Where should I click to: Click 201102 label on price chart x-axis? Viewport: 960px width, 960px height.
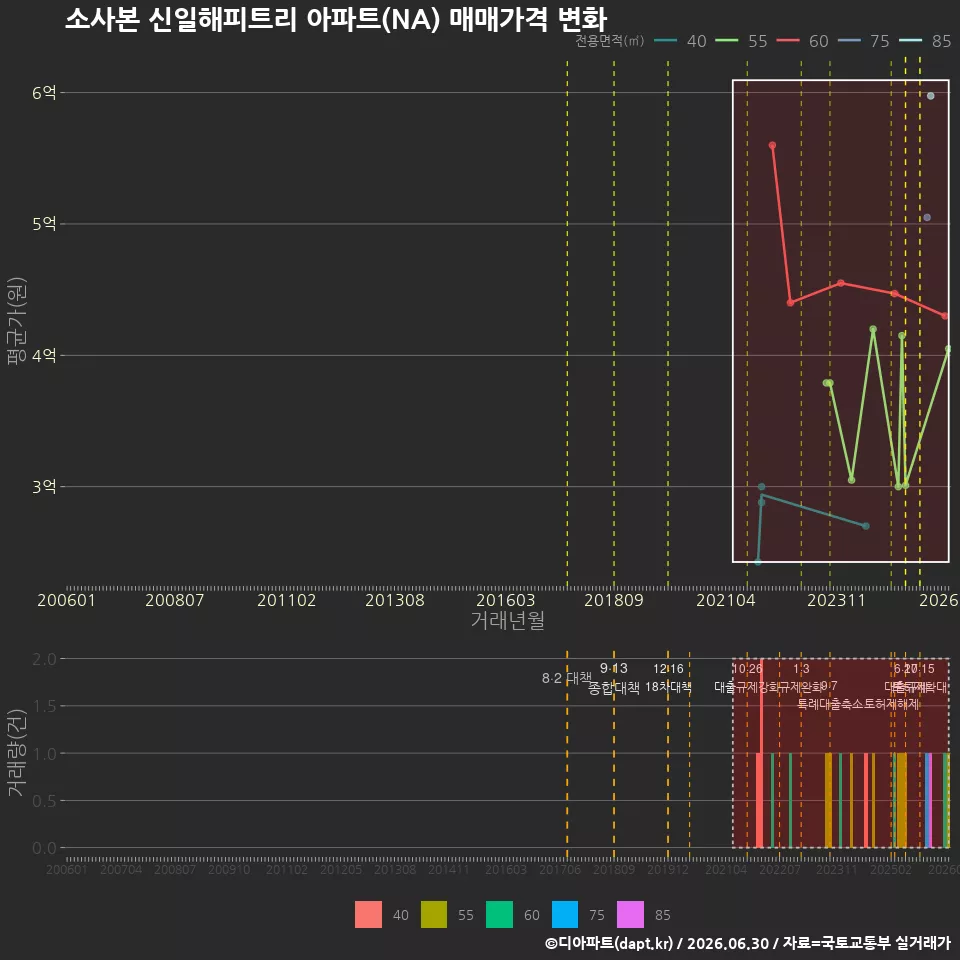click(287, 600)
